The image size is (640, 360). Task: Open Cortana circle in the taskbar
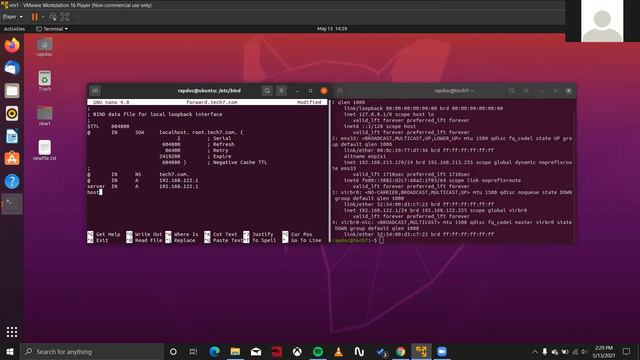click(x=173, y=351)
